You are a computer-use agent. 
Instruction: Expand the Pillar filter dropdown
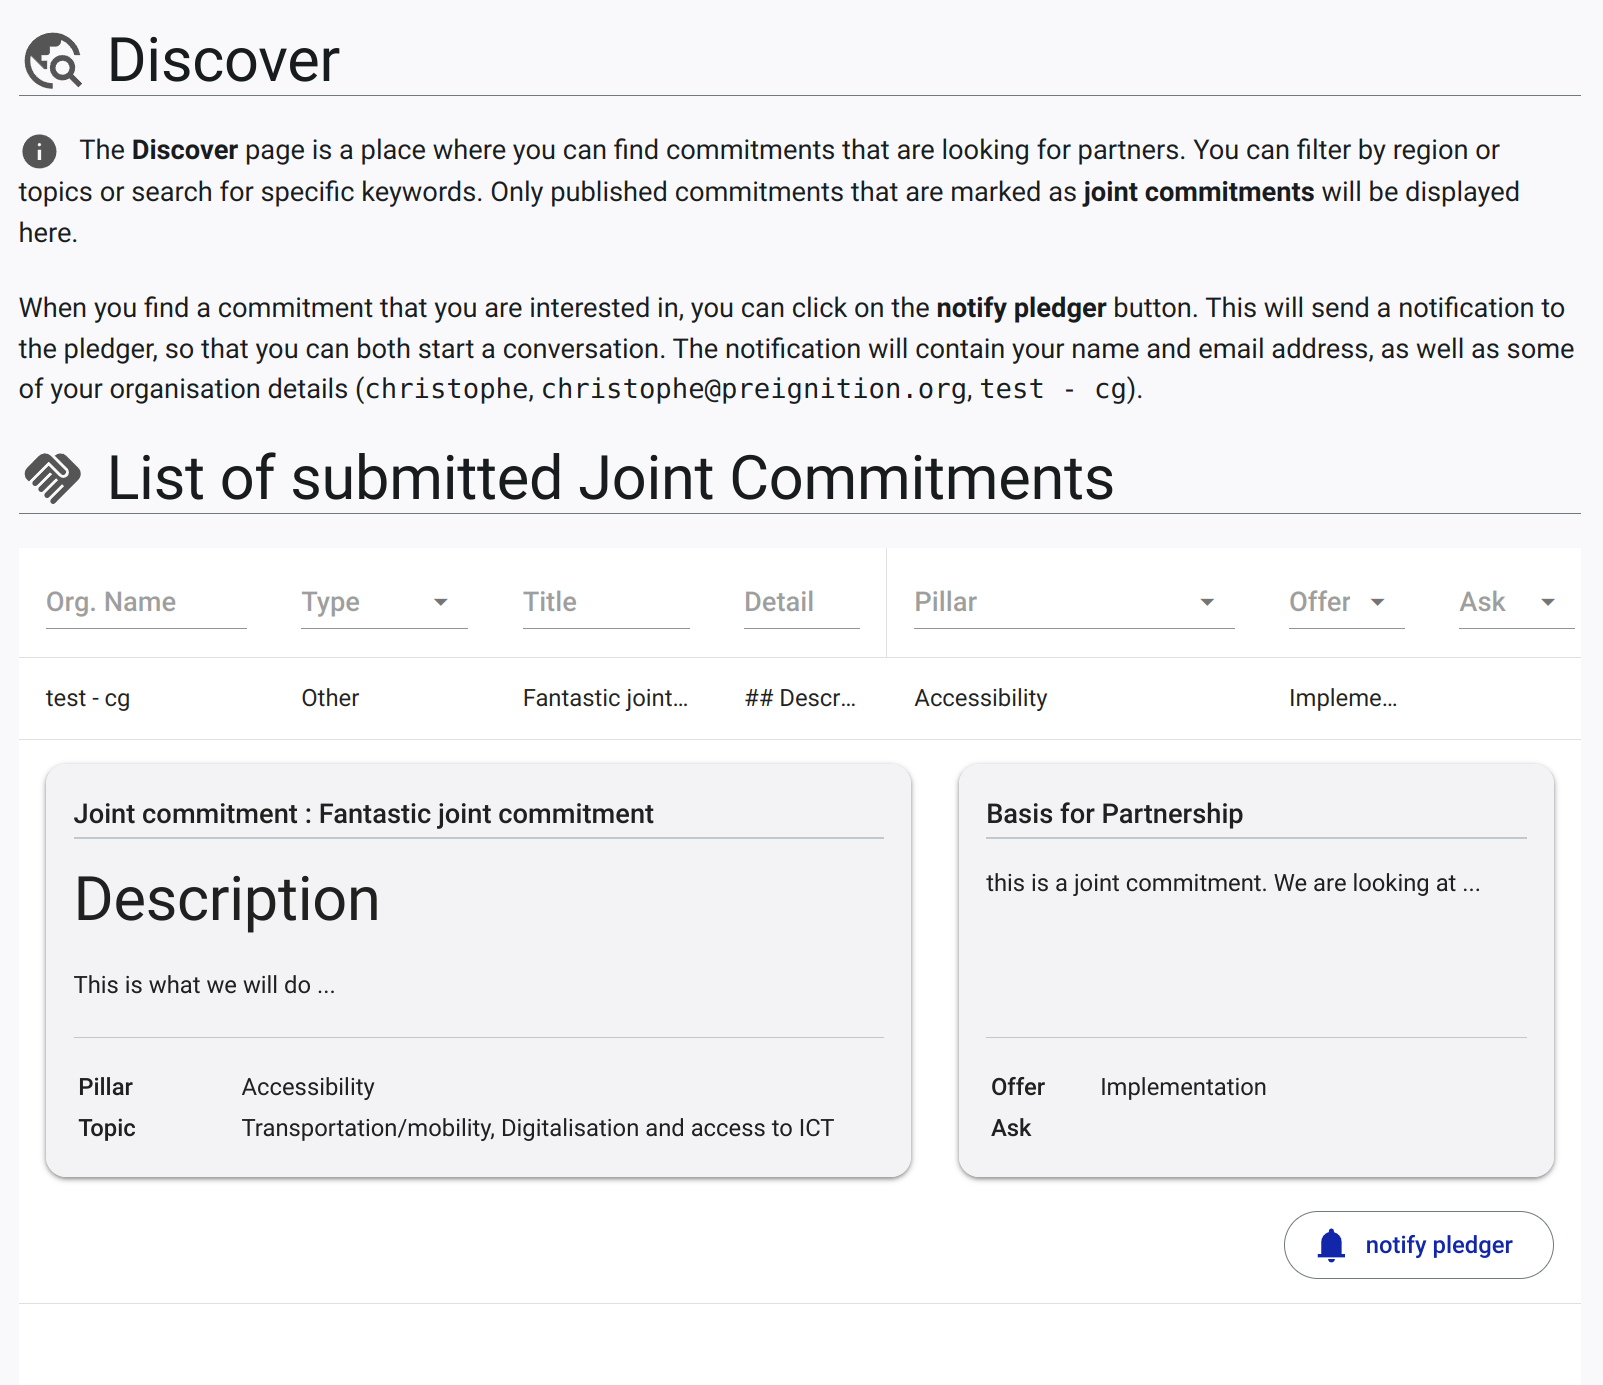coord(1074,602)
